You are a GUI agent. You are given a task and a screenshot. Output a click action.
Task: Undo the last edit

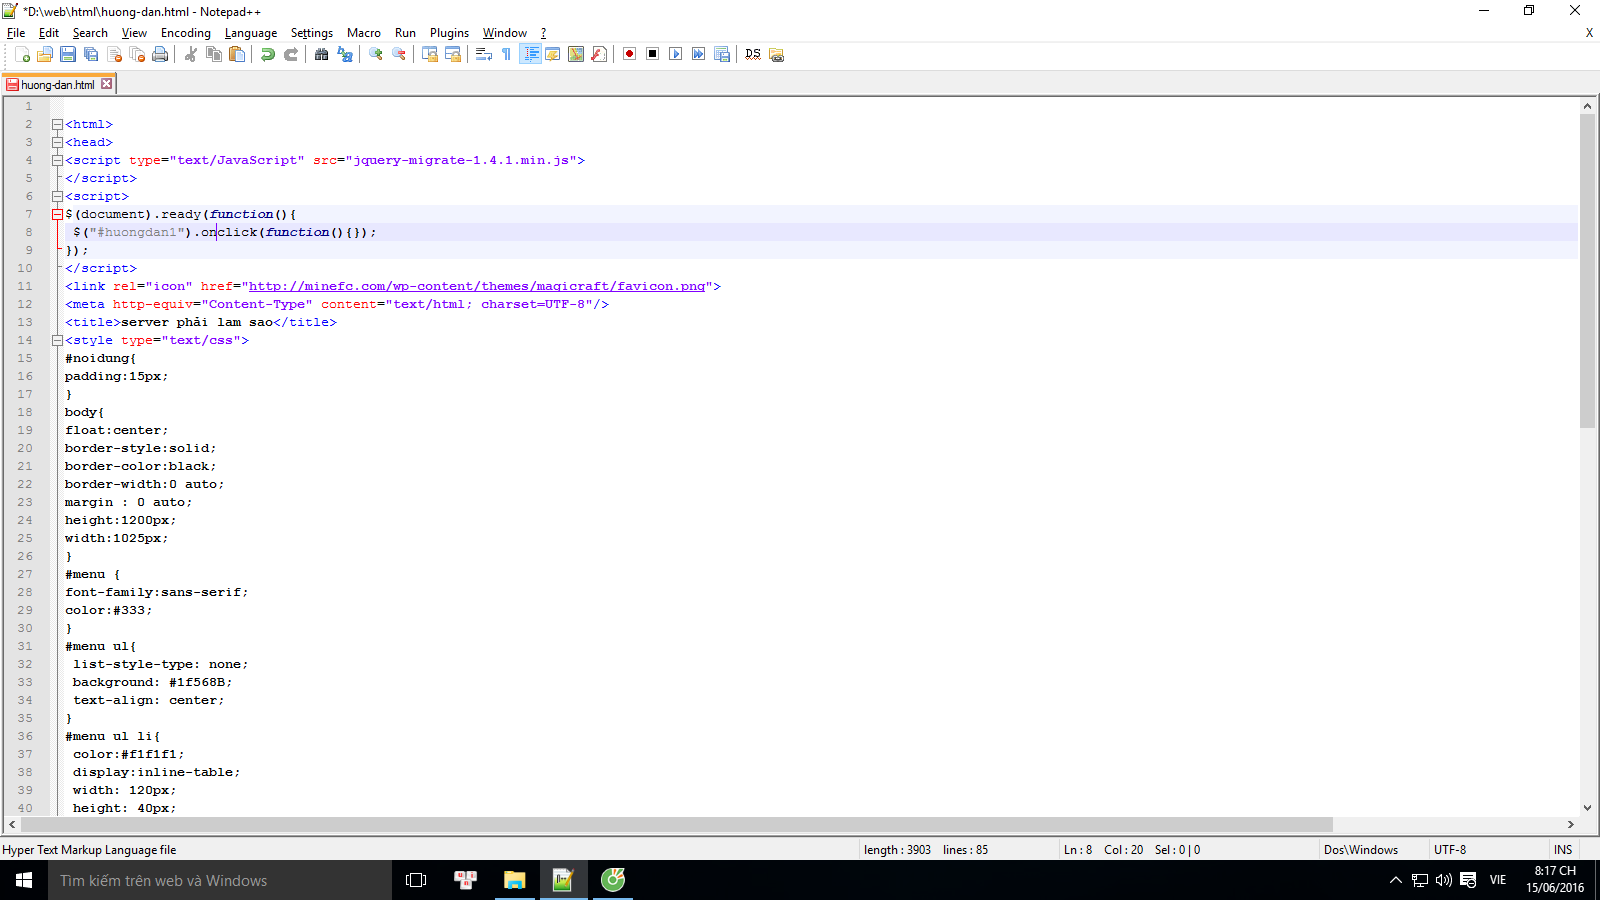(x=268, y=54)
